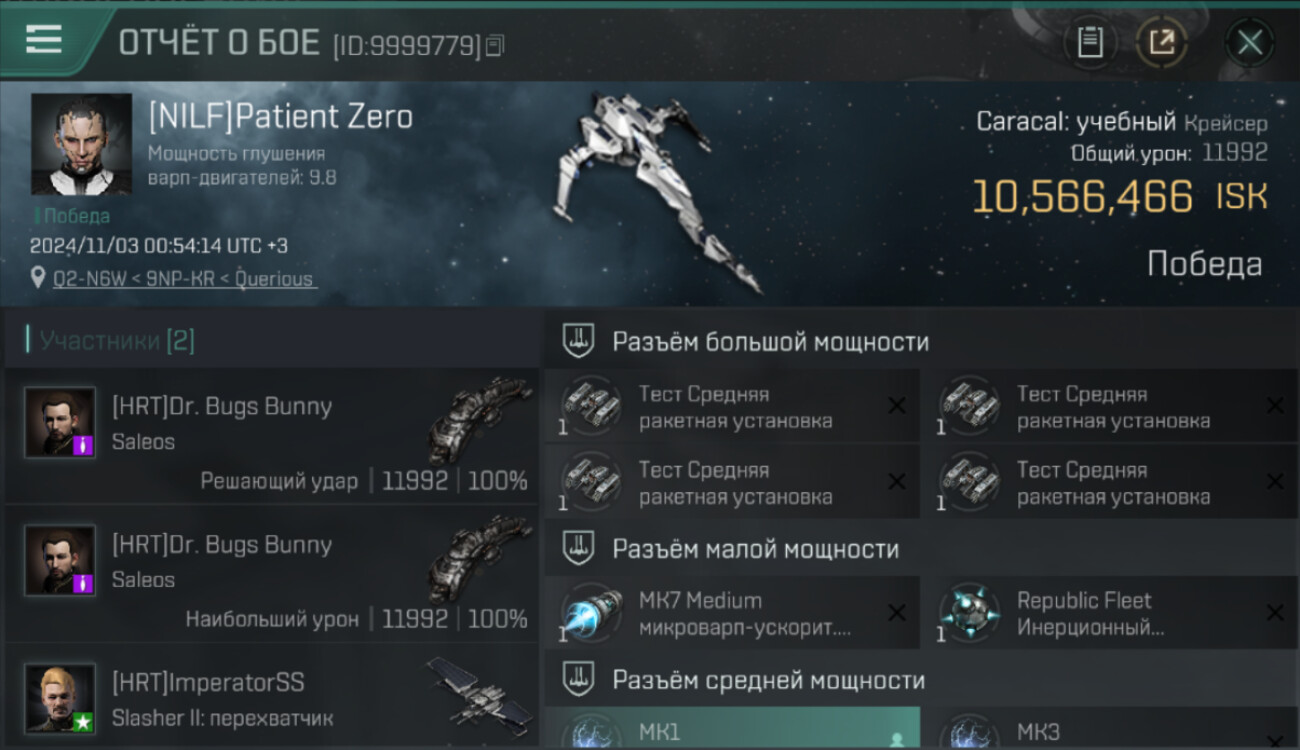Collapse the low power slot section

920,549
